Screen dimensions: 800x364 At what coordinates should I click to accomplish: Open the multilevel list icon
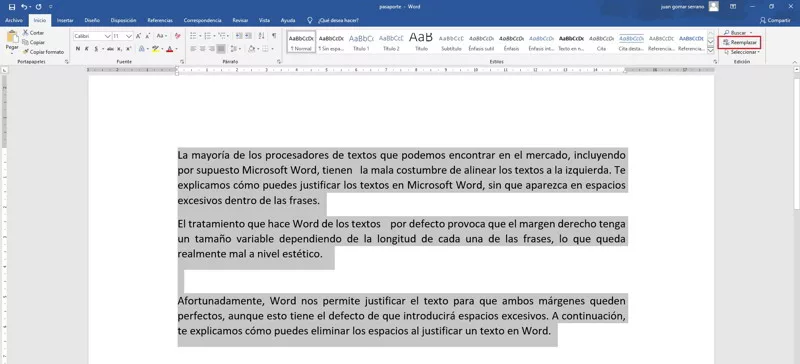click(x=221, y=36)
